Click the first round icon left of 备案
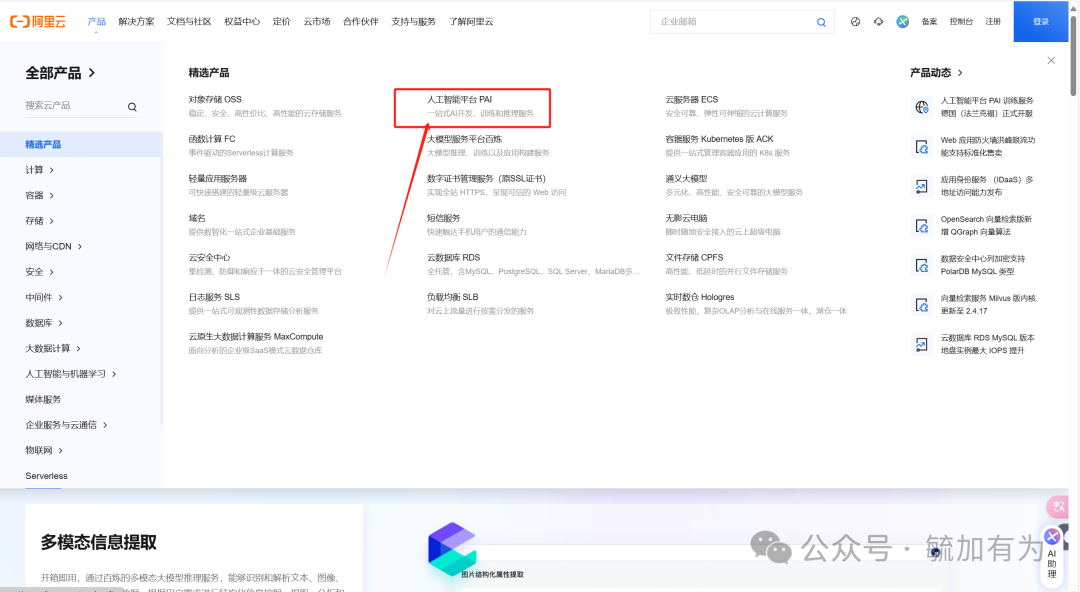Viewport: 1080px width, 592px height. pyautogui.click(x=855, y=21)
